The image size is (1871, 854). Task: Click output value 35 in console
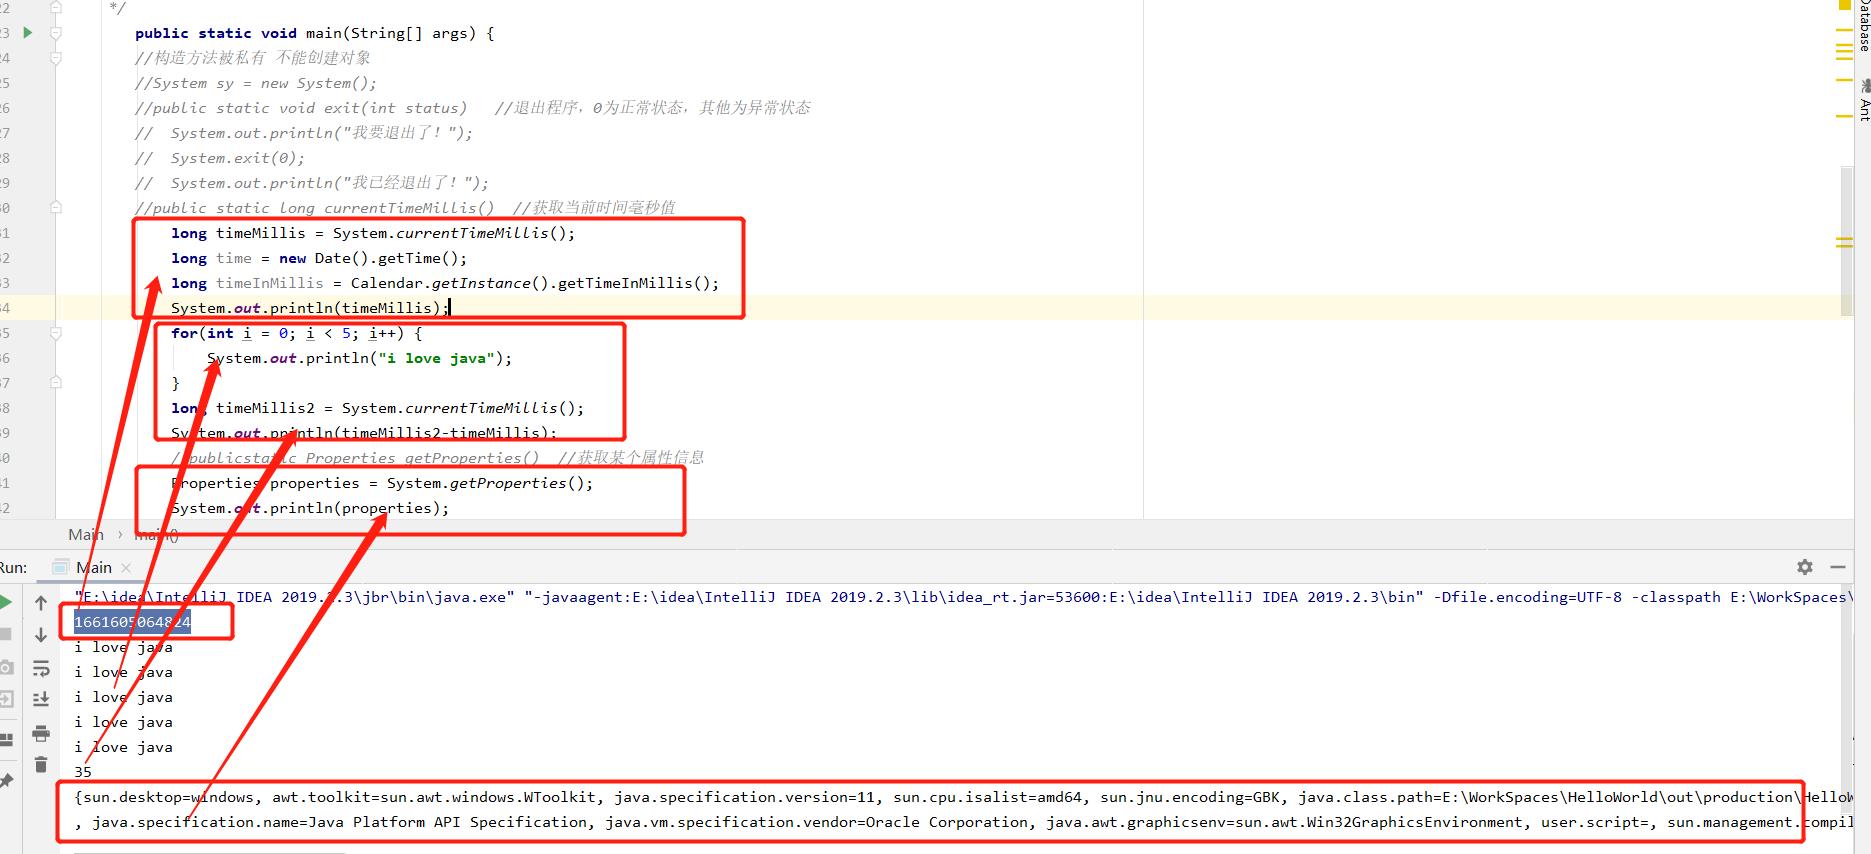pyautogui.click(x=83, y=772)
